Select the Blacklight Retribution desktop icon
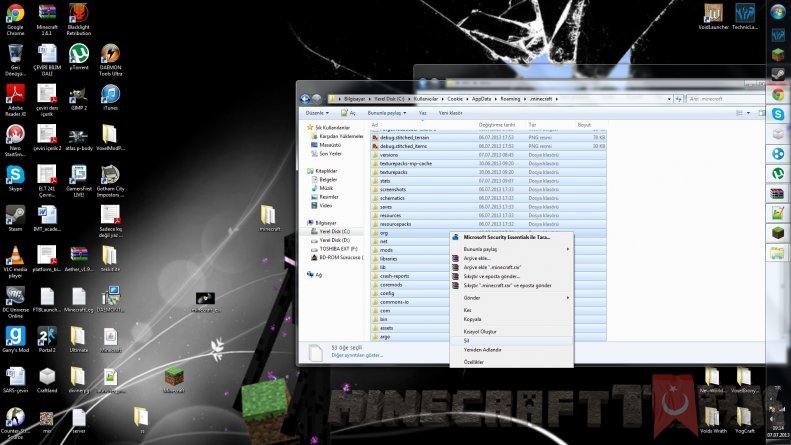 79,19
